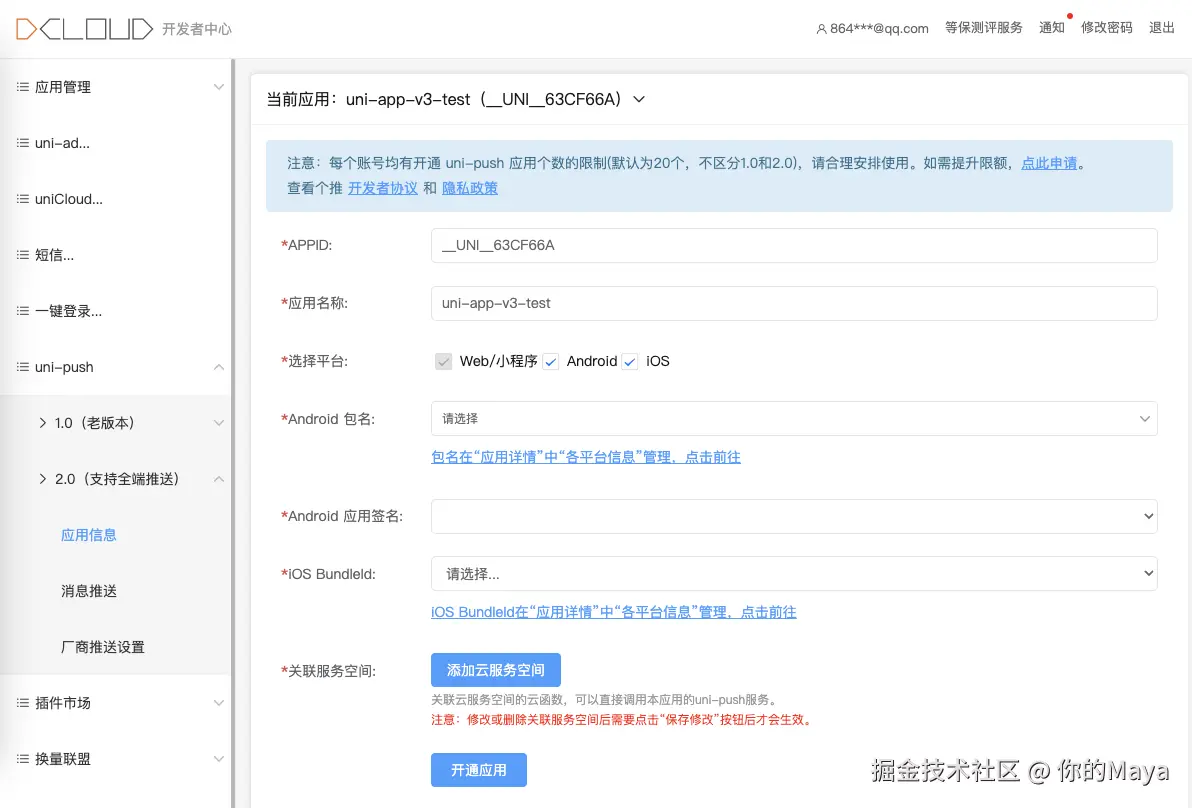
Task: Click the sidebar vertical scrollbar
Action: pos(233,433)
